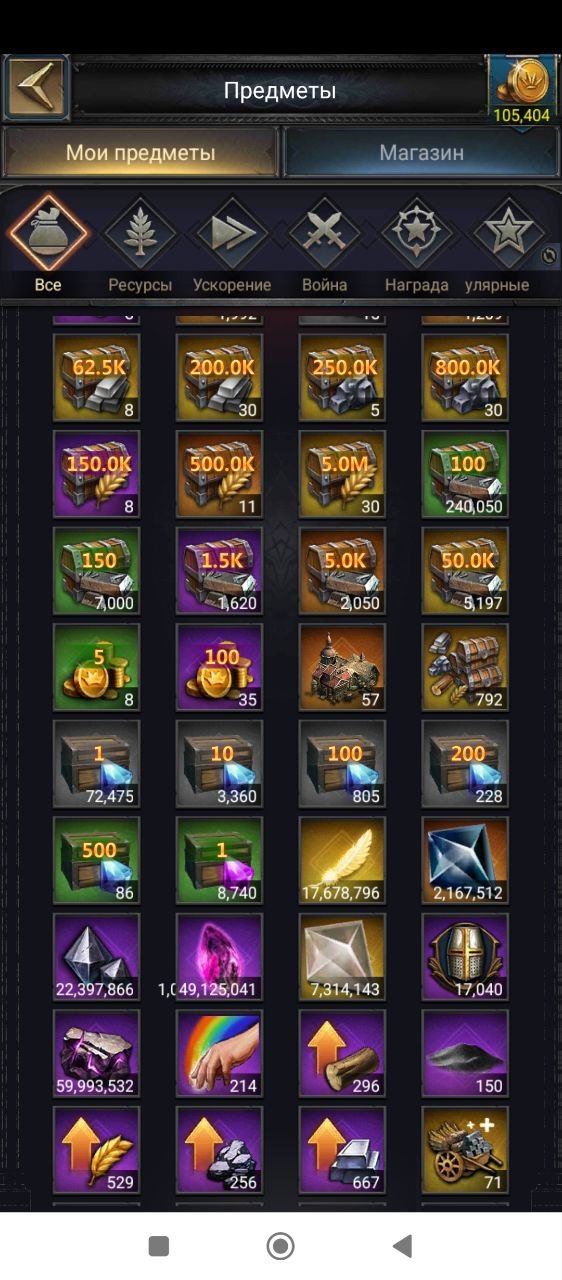Choose the knight helmet item 17,040

point(465,958)
